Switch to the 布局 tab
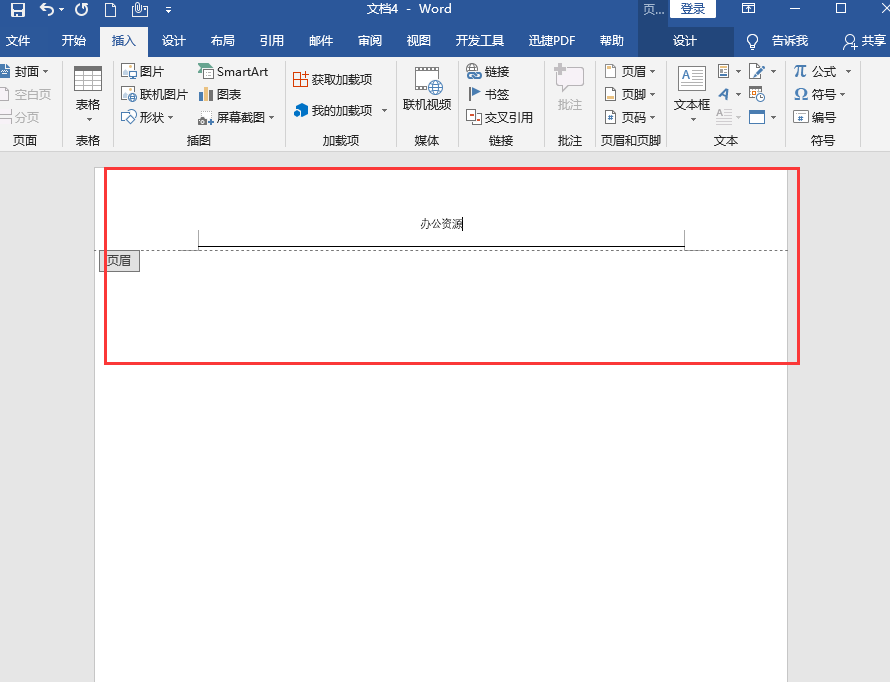The image size is (890, 682). [x=222, y=41]
